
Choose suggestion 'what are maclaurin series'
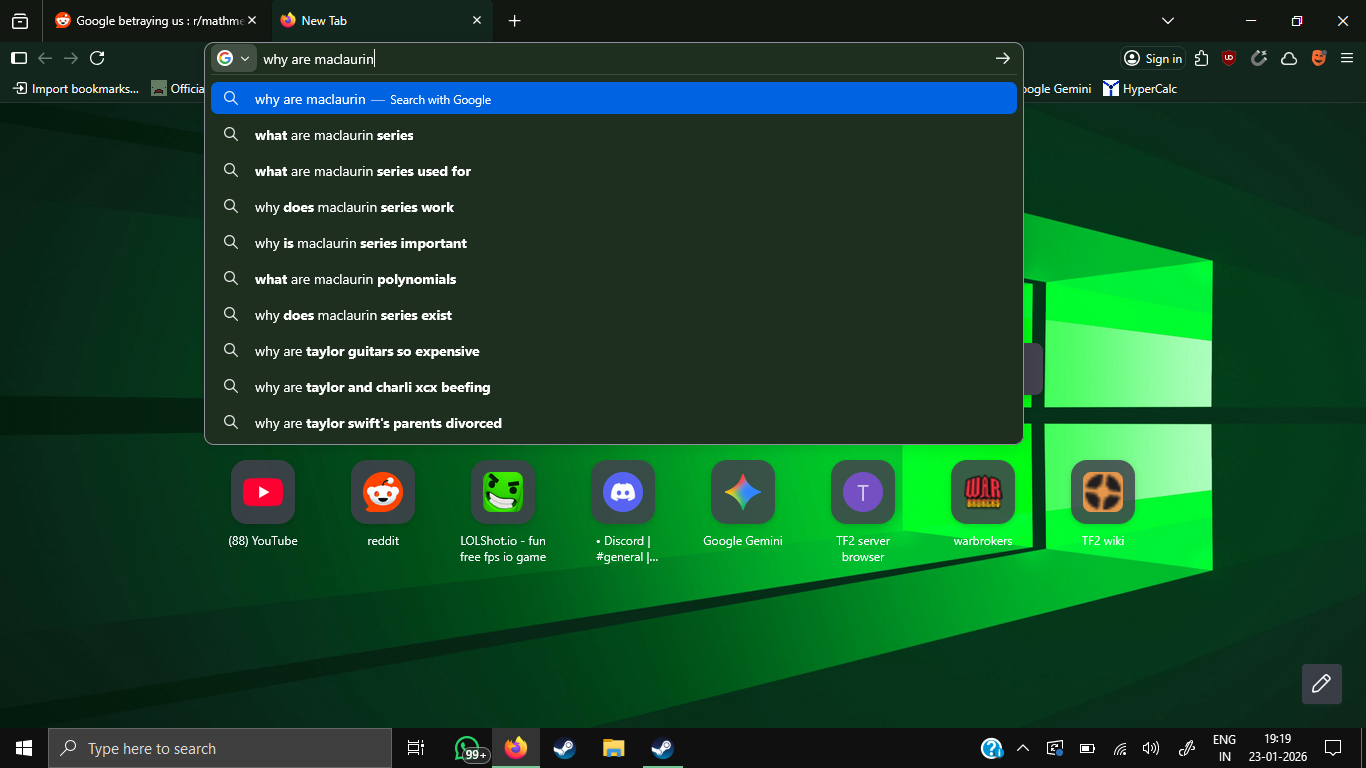(614, 135)
